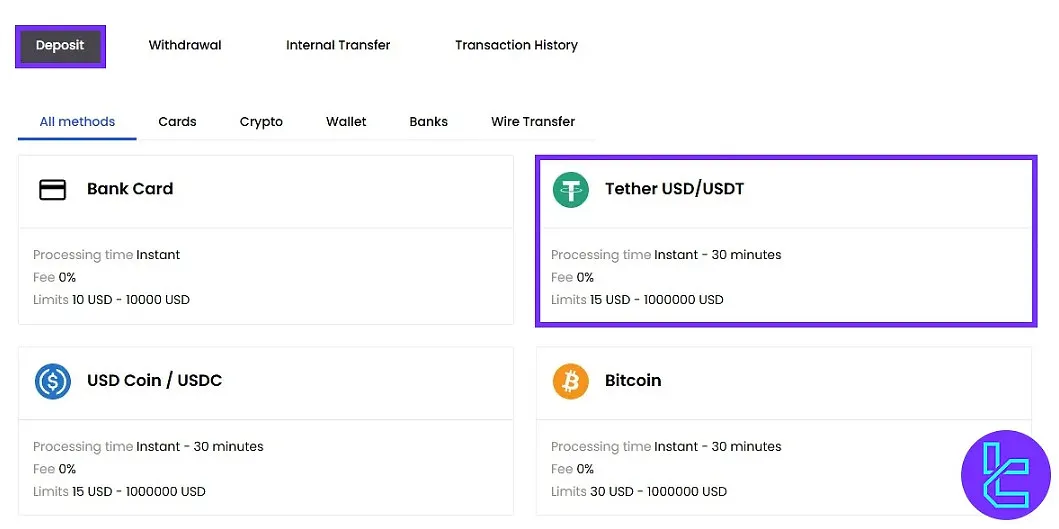Select the Crypto tab

261,122
